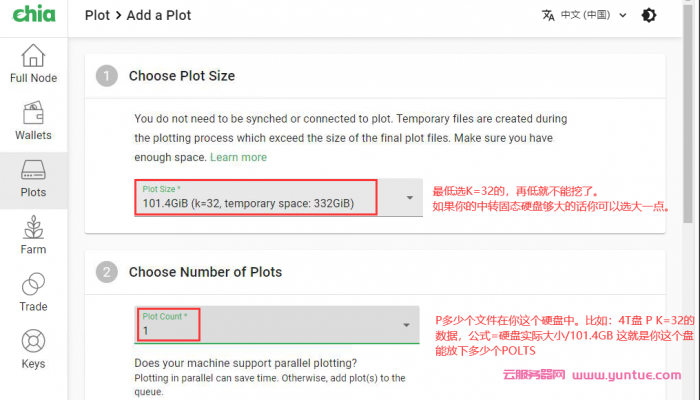Click the Farm menu label
Viewport: 700px width, 400px height.
(x=33, y=249)
